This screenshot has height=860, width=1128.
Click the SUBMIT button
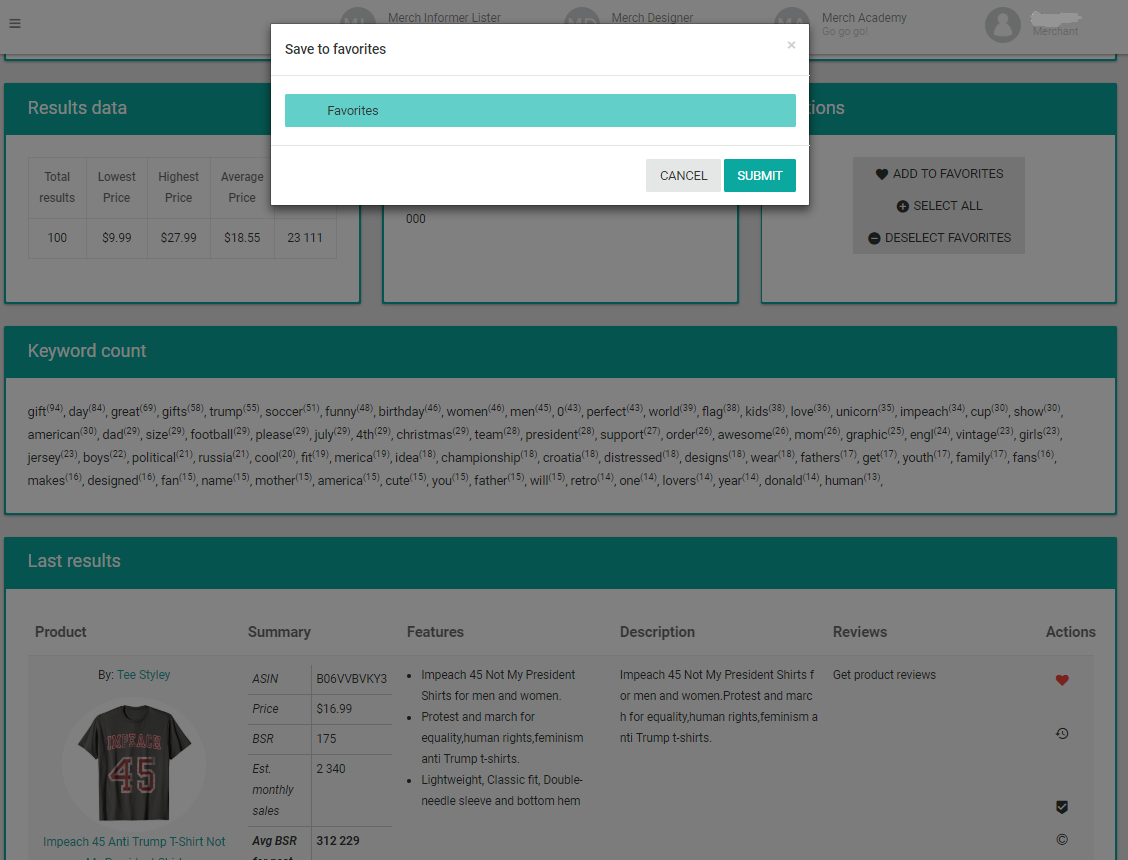tap(759, 176)
